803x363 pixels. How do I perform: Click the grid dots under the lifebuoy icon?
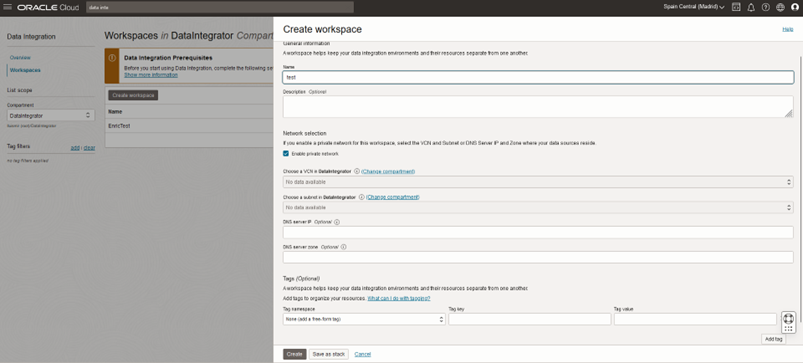789,329
